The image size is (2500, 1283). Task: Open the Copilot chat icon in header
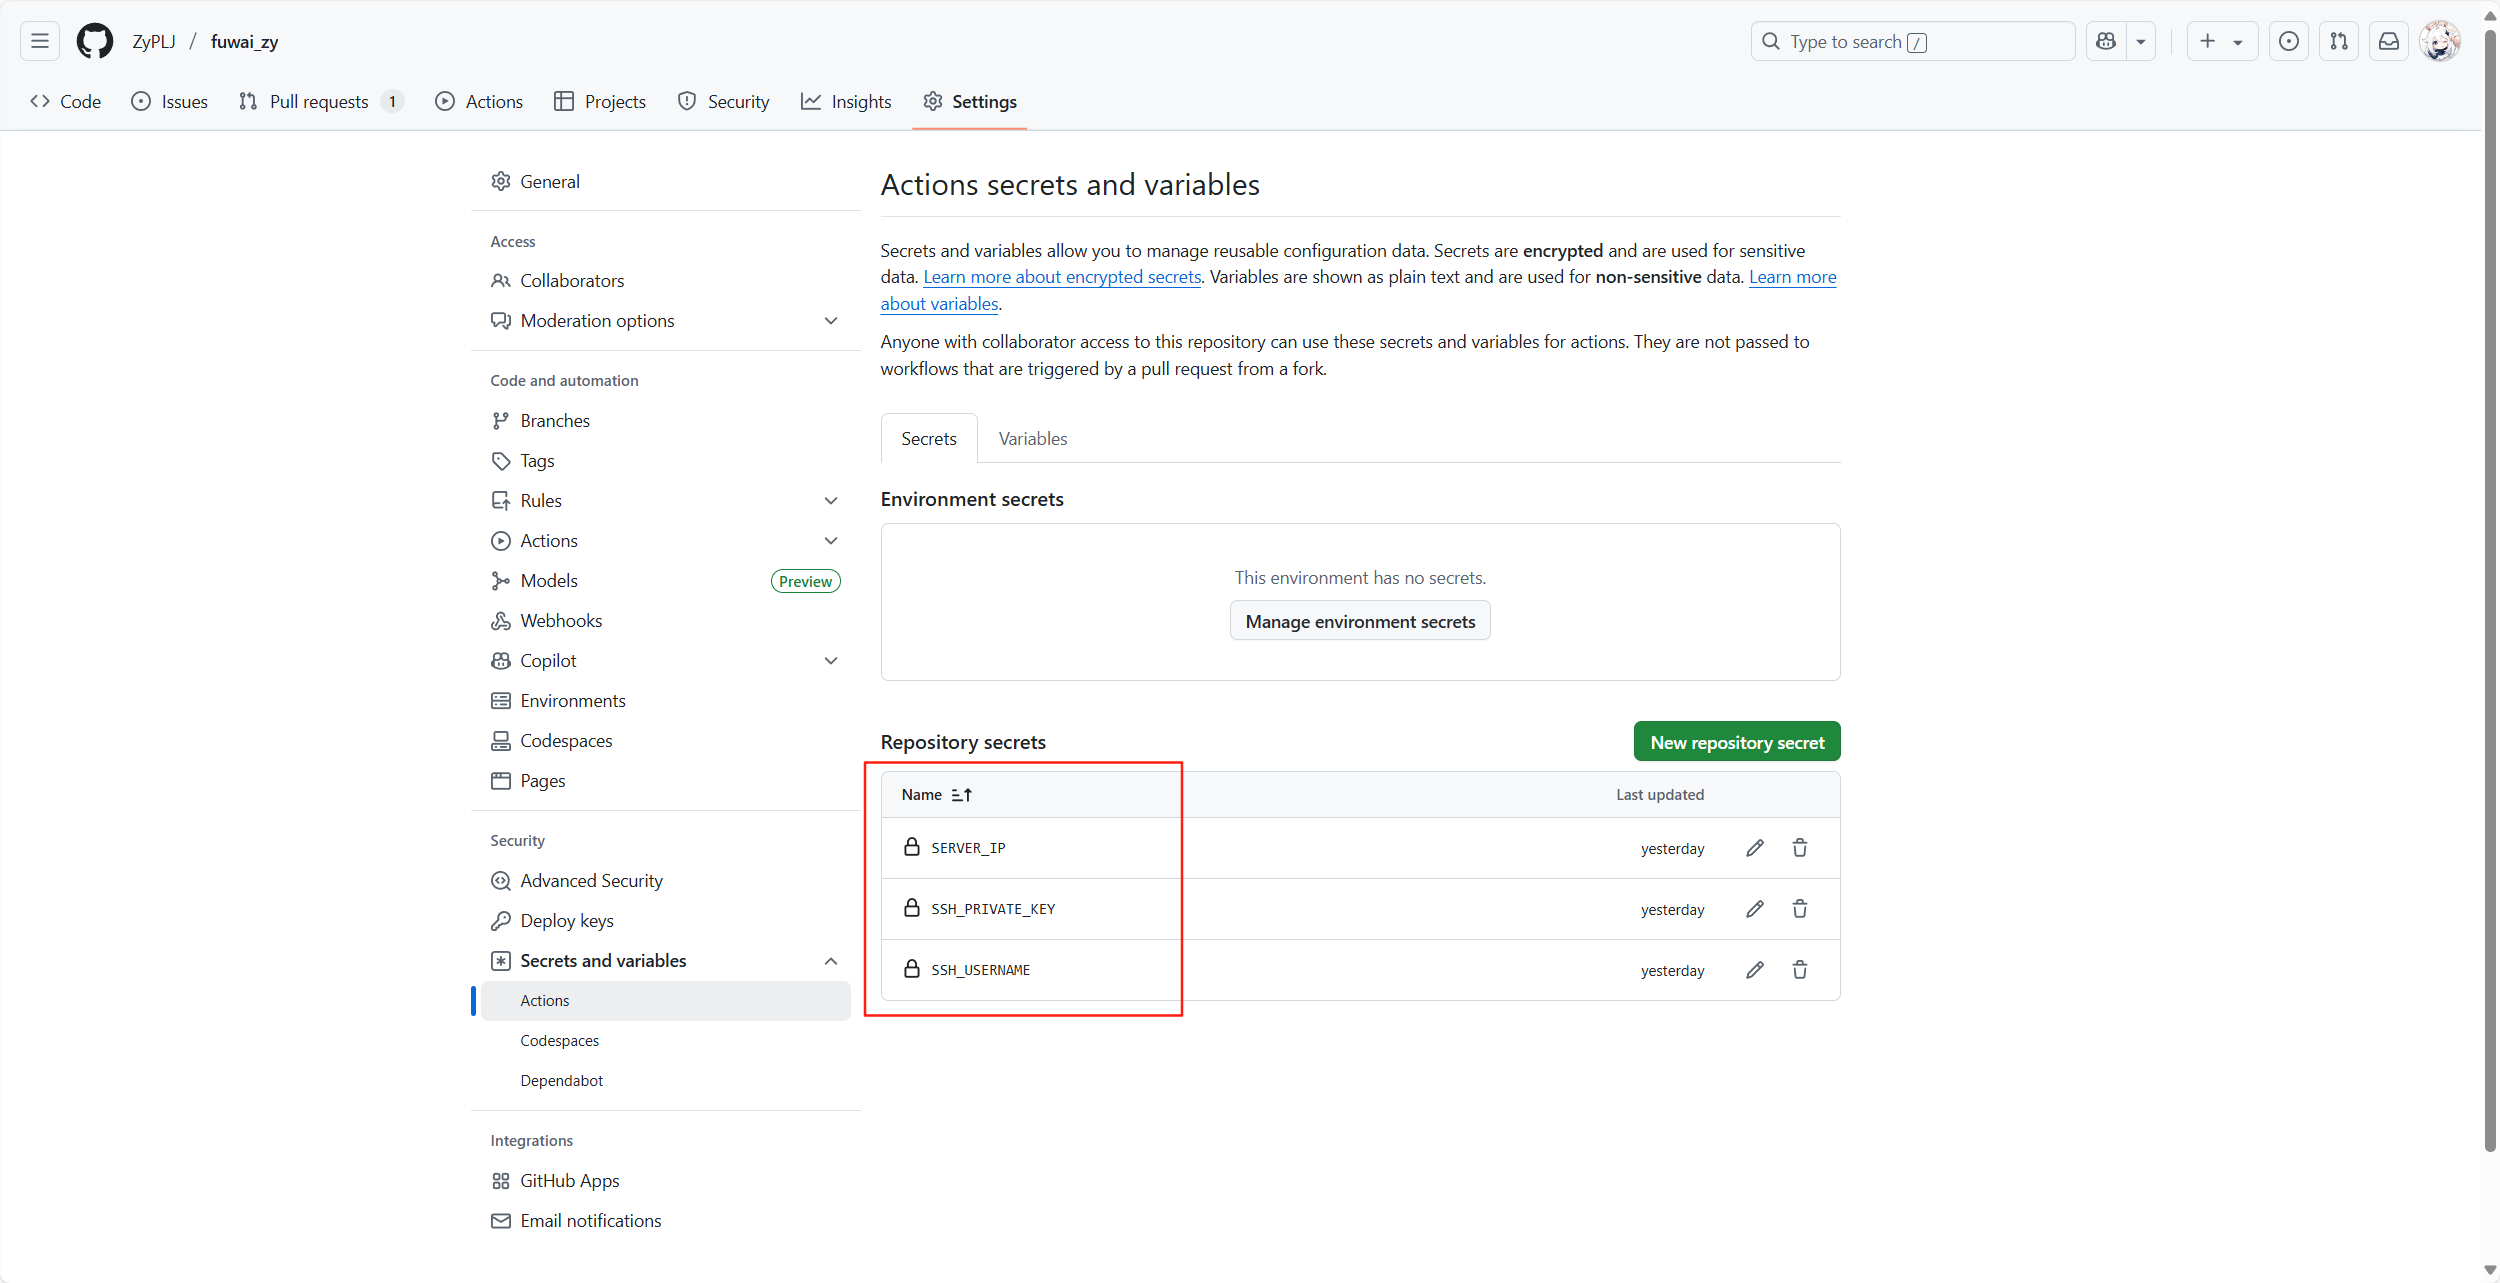(x=2106, y=41)
